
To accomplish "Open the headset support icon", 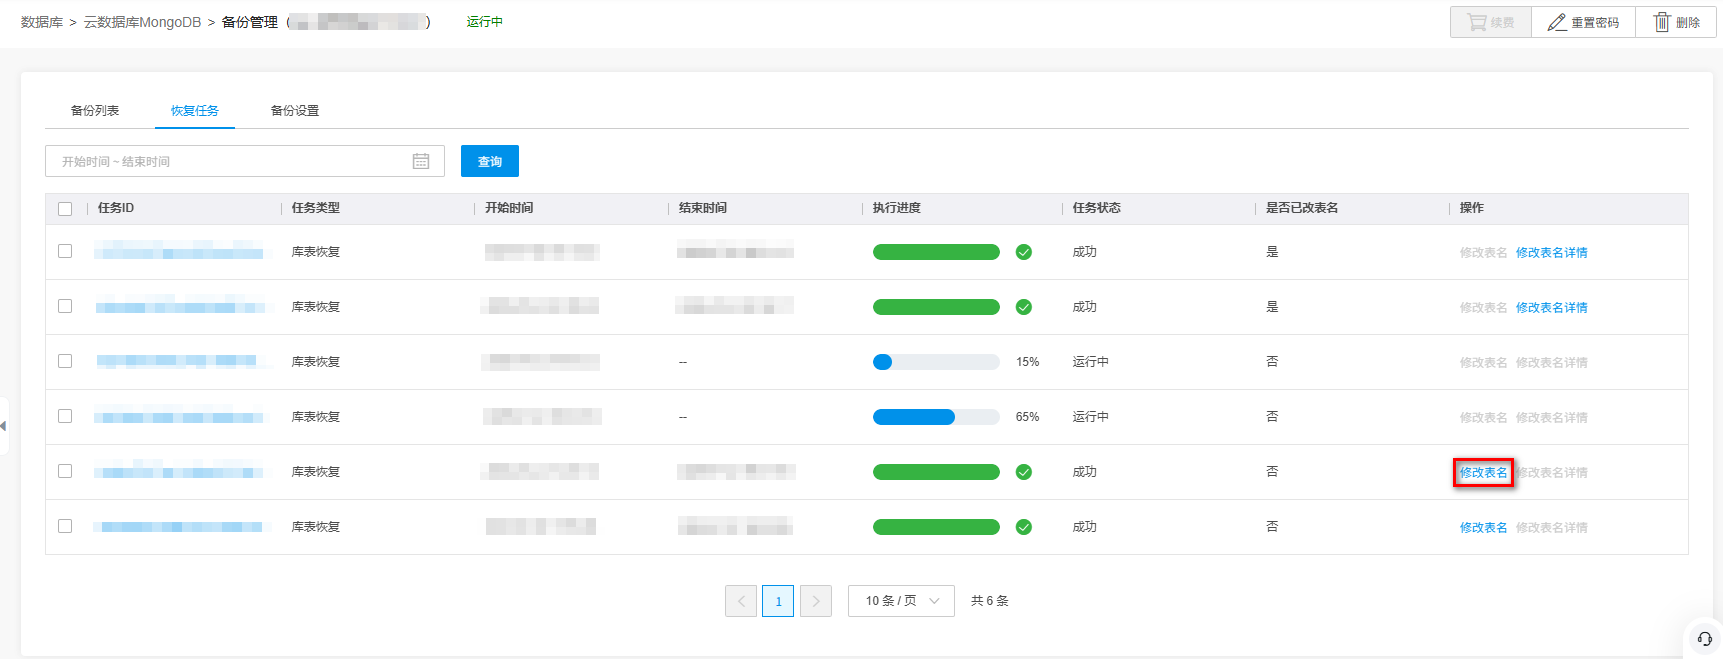I will click(x=1705, y=639).
